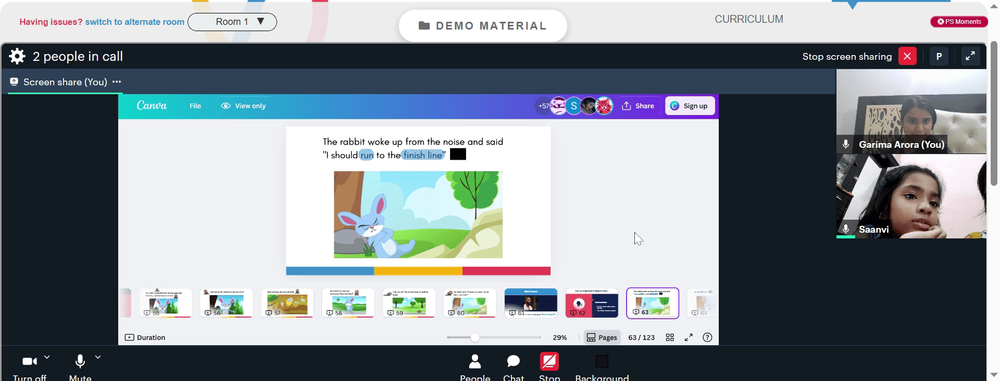Select the Screen share (You) tab

coord(65,82)
